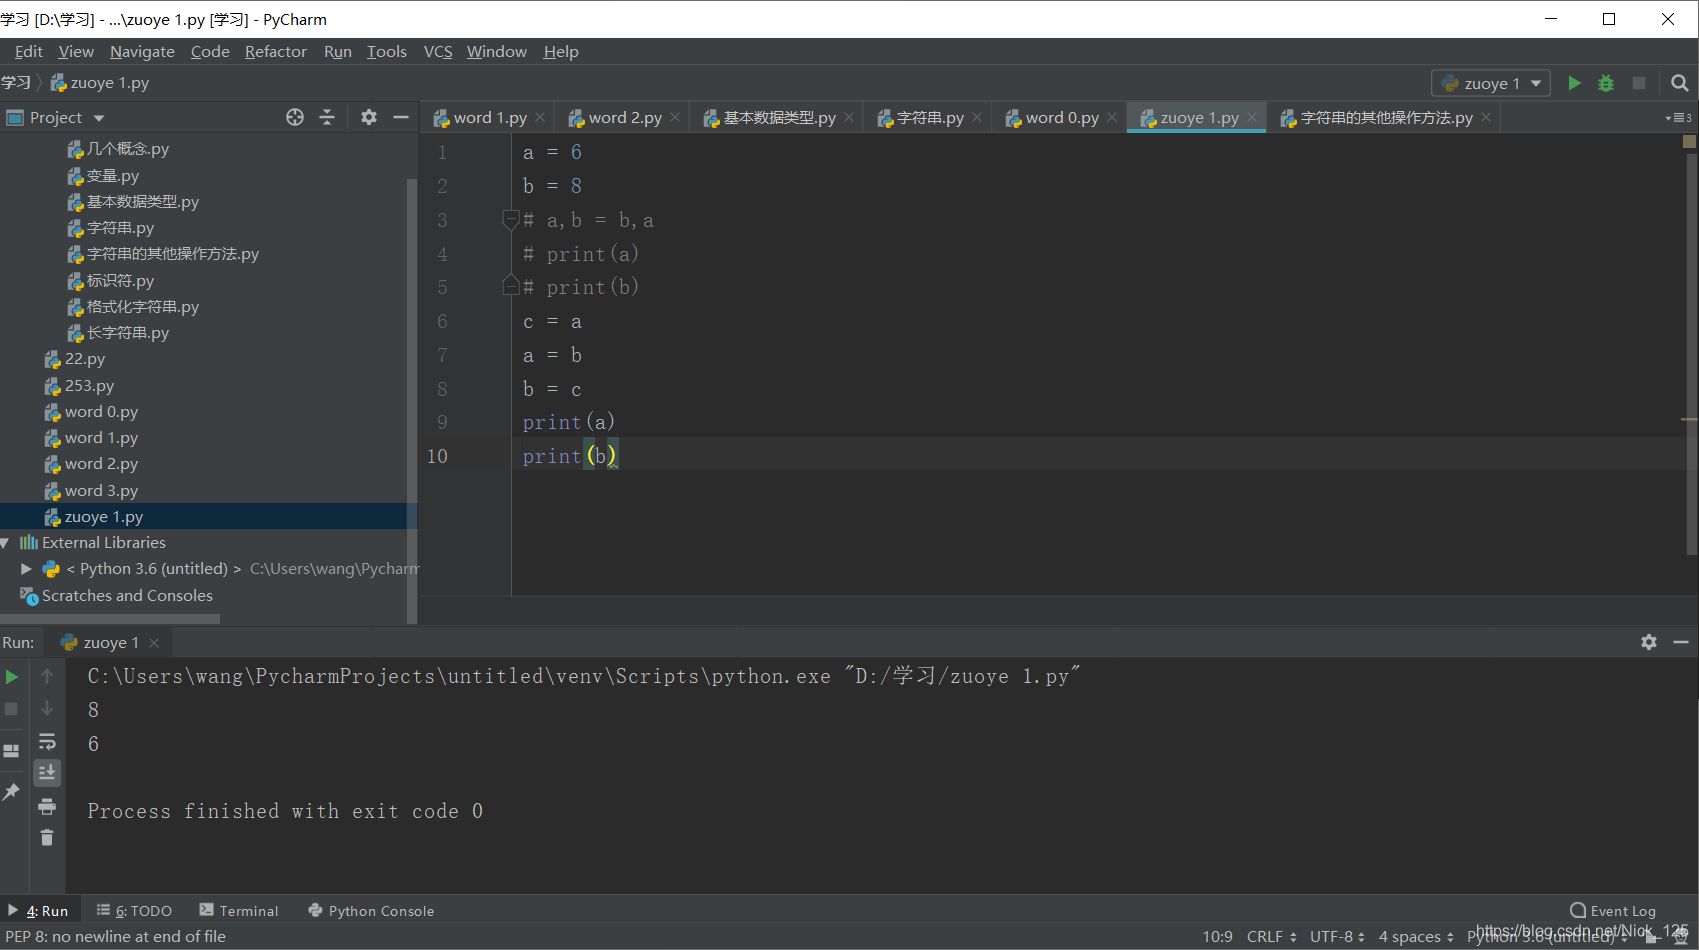
Task: Click the up the stack trace arrow
Action: [47, 677]
